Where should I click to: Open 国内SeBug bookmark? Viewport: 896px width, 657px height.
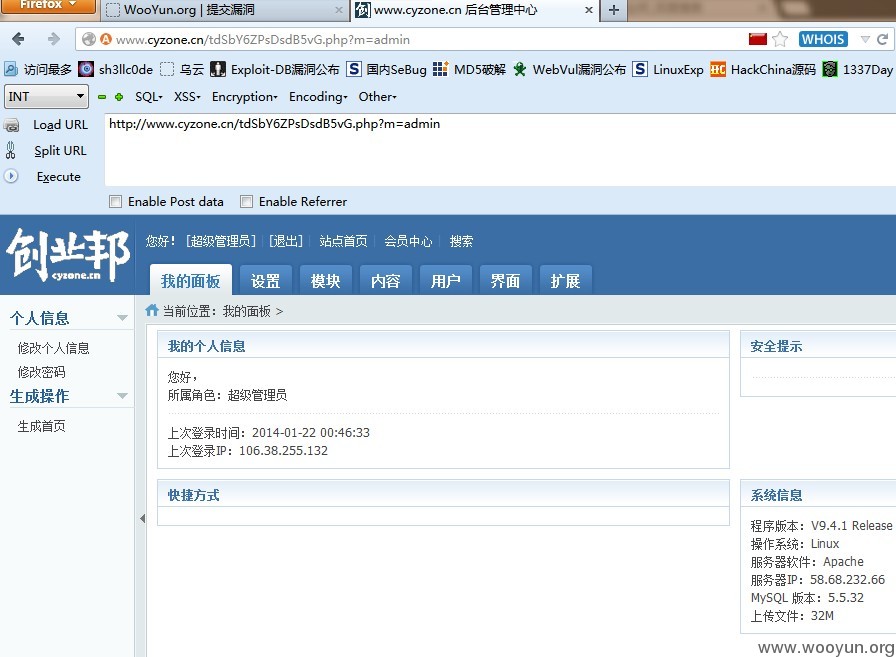coord(387,70)
